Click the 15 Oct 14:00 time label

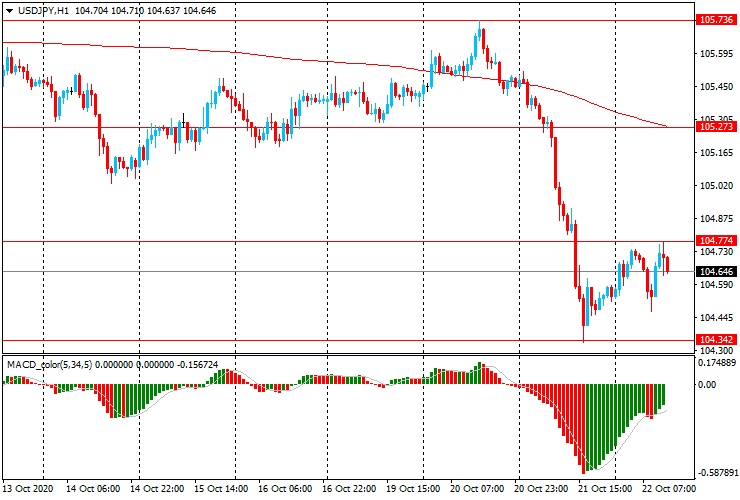(221, 488)
